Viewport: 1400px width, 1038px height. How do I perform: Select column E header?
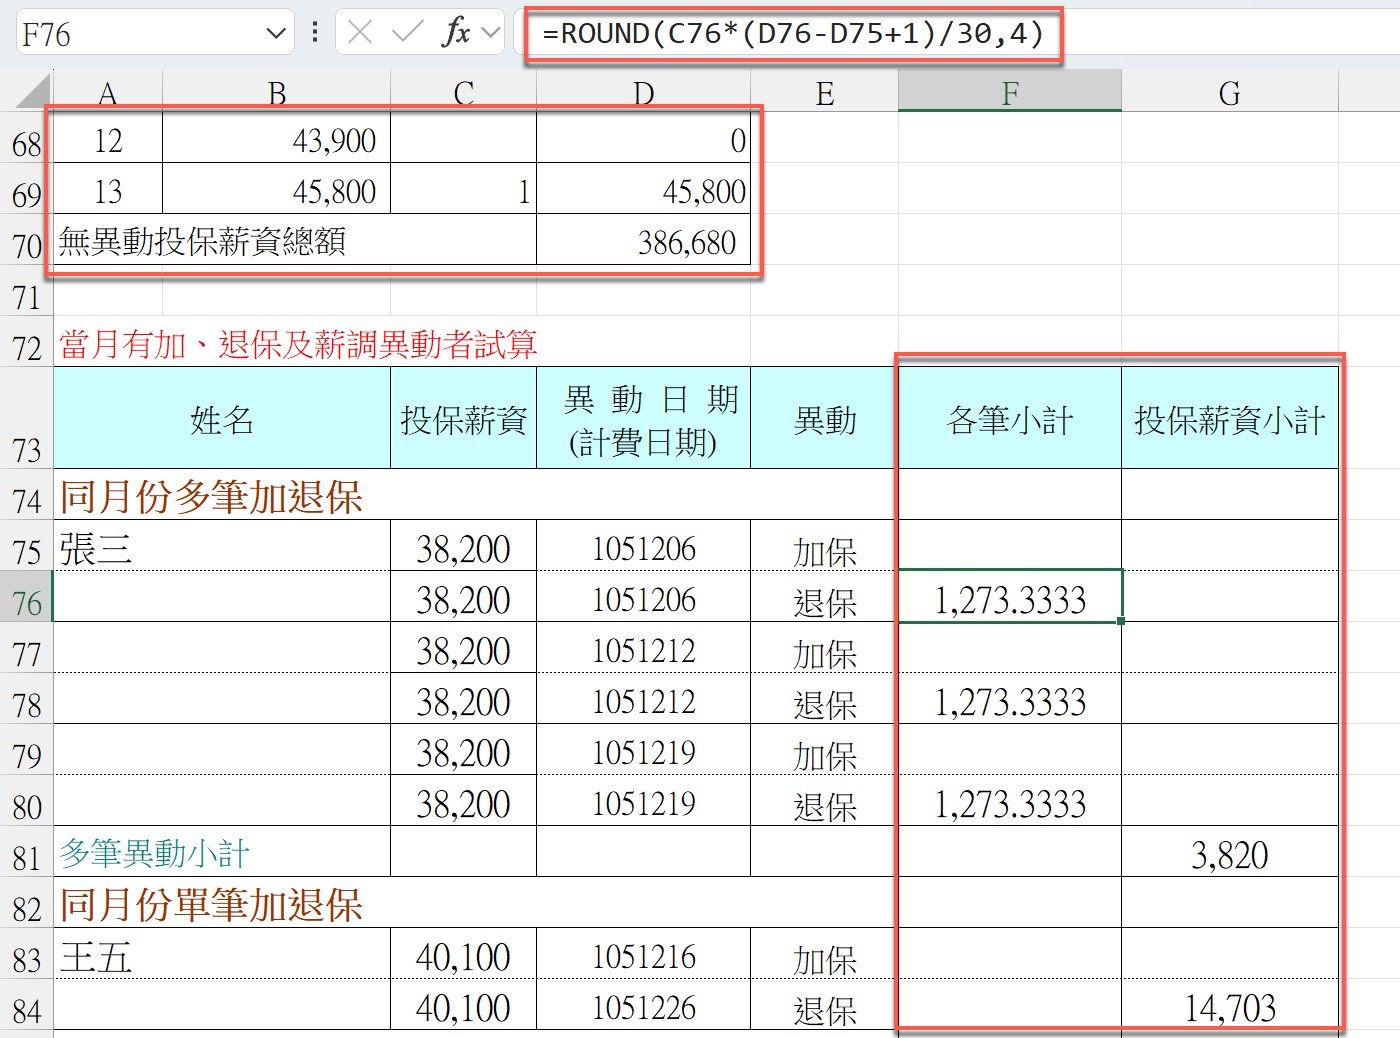point(824,94)
